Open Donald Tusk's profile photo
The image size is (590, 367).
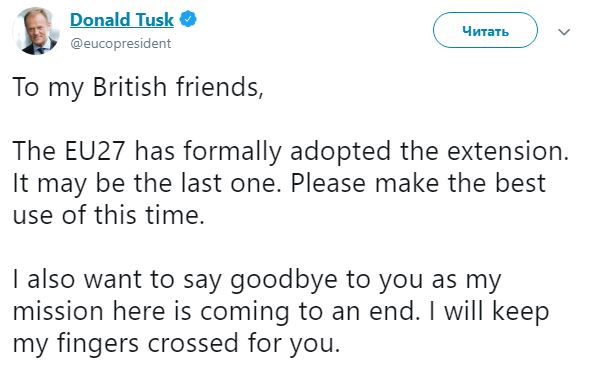[36, 31]
